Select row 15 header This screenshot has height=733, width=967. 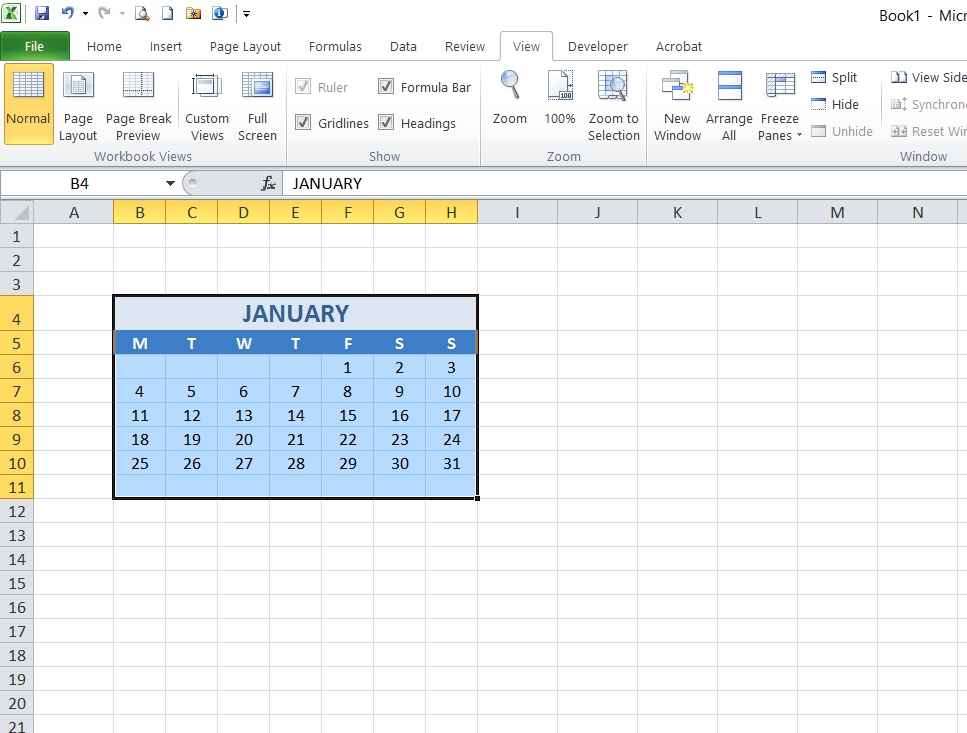(x=17, y=583)
